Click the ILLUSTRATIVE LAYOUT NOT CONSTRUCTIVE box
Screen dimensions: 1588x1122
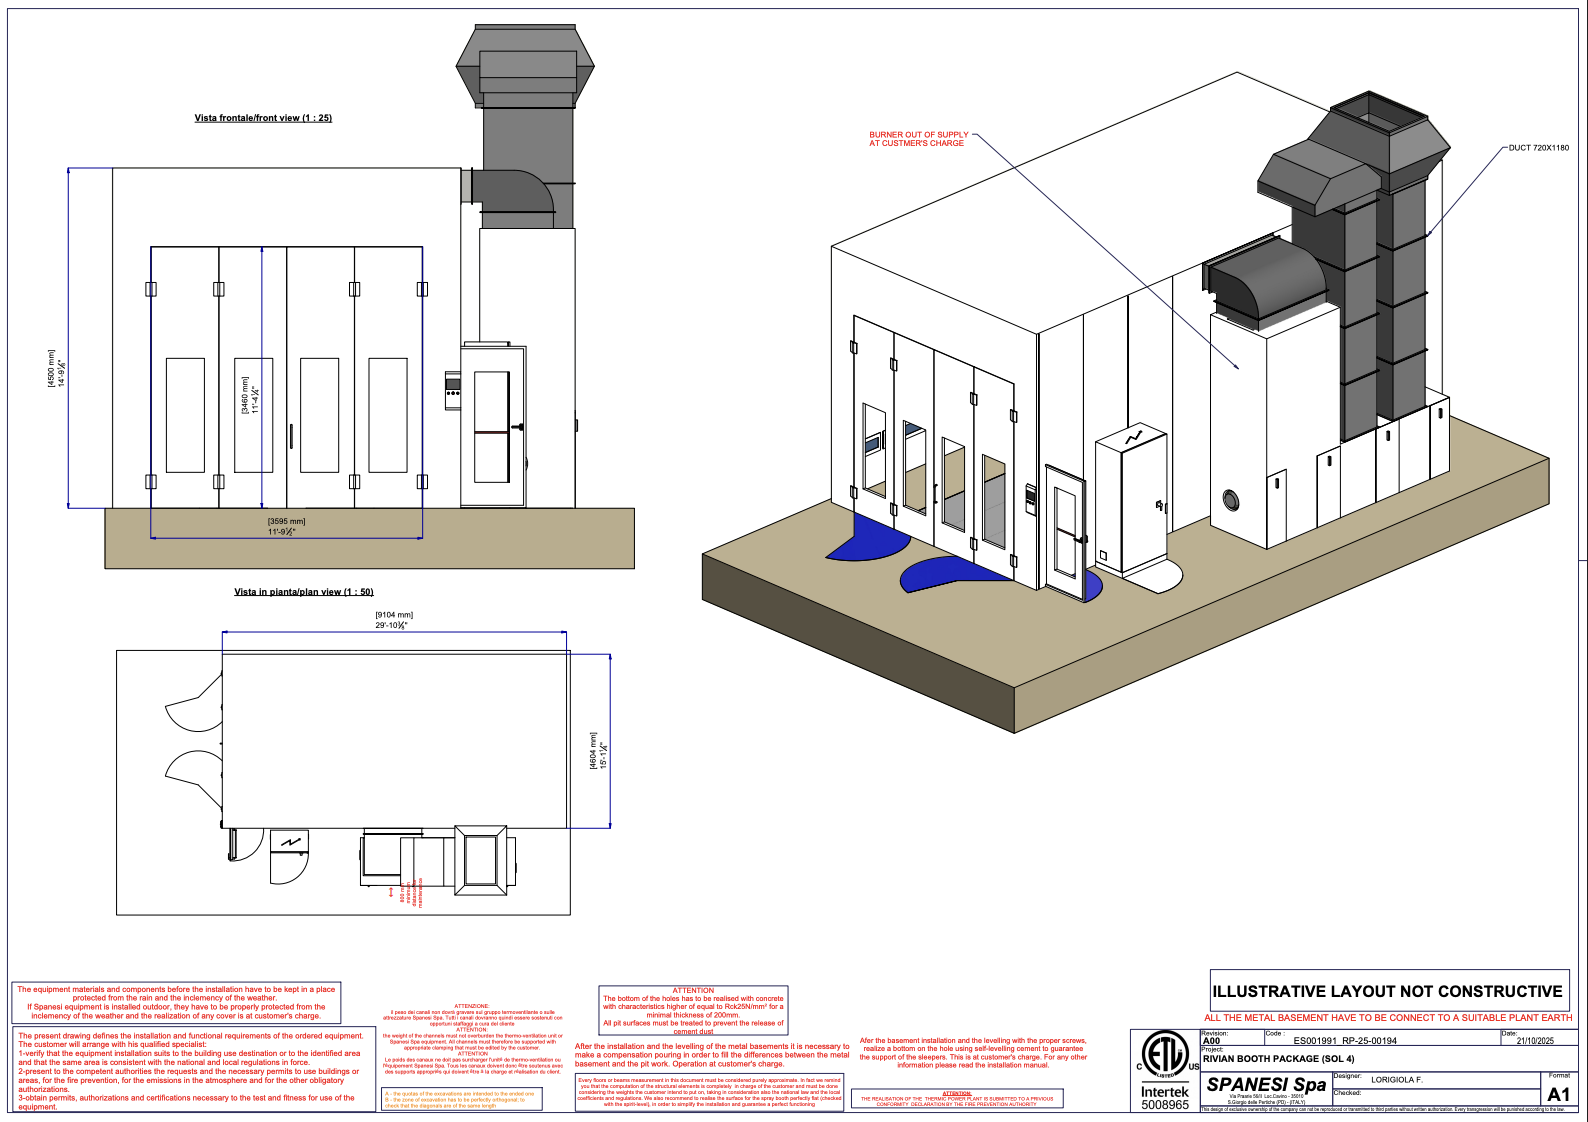pyautogui.click(x=1387, y=991)
